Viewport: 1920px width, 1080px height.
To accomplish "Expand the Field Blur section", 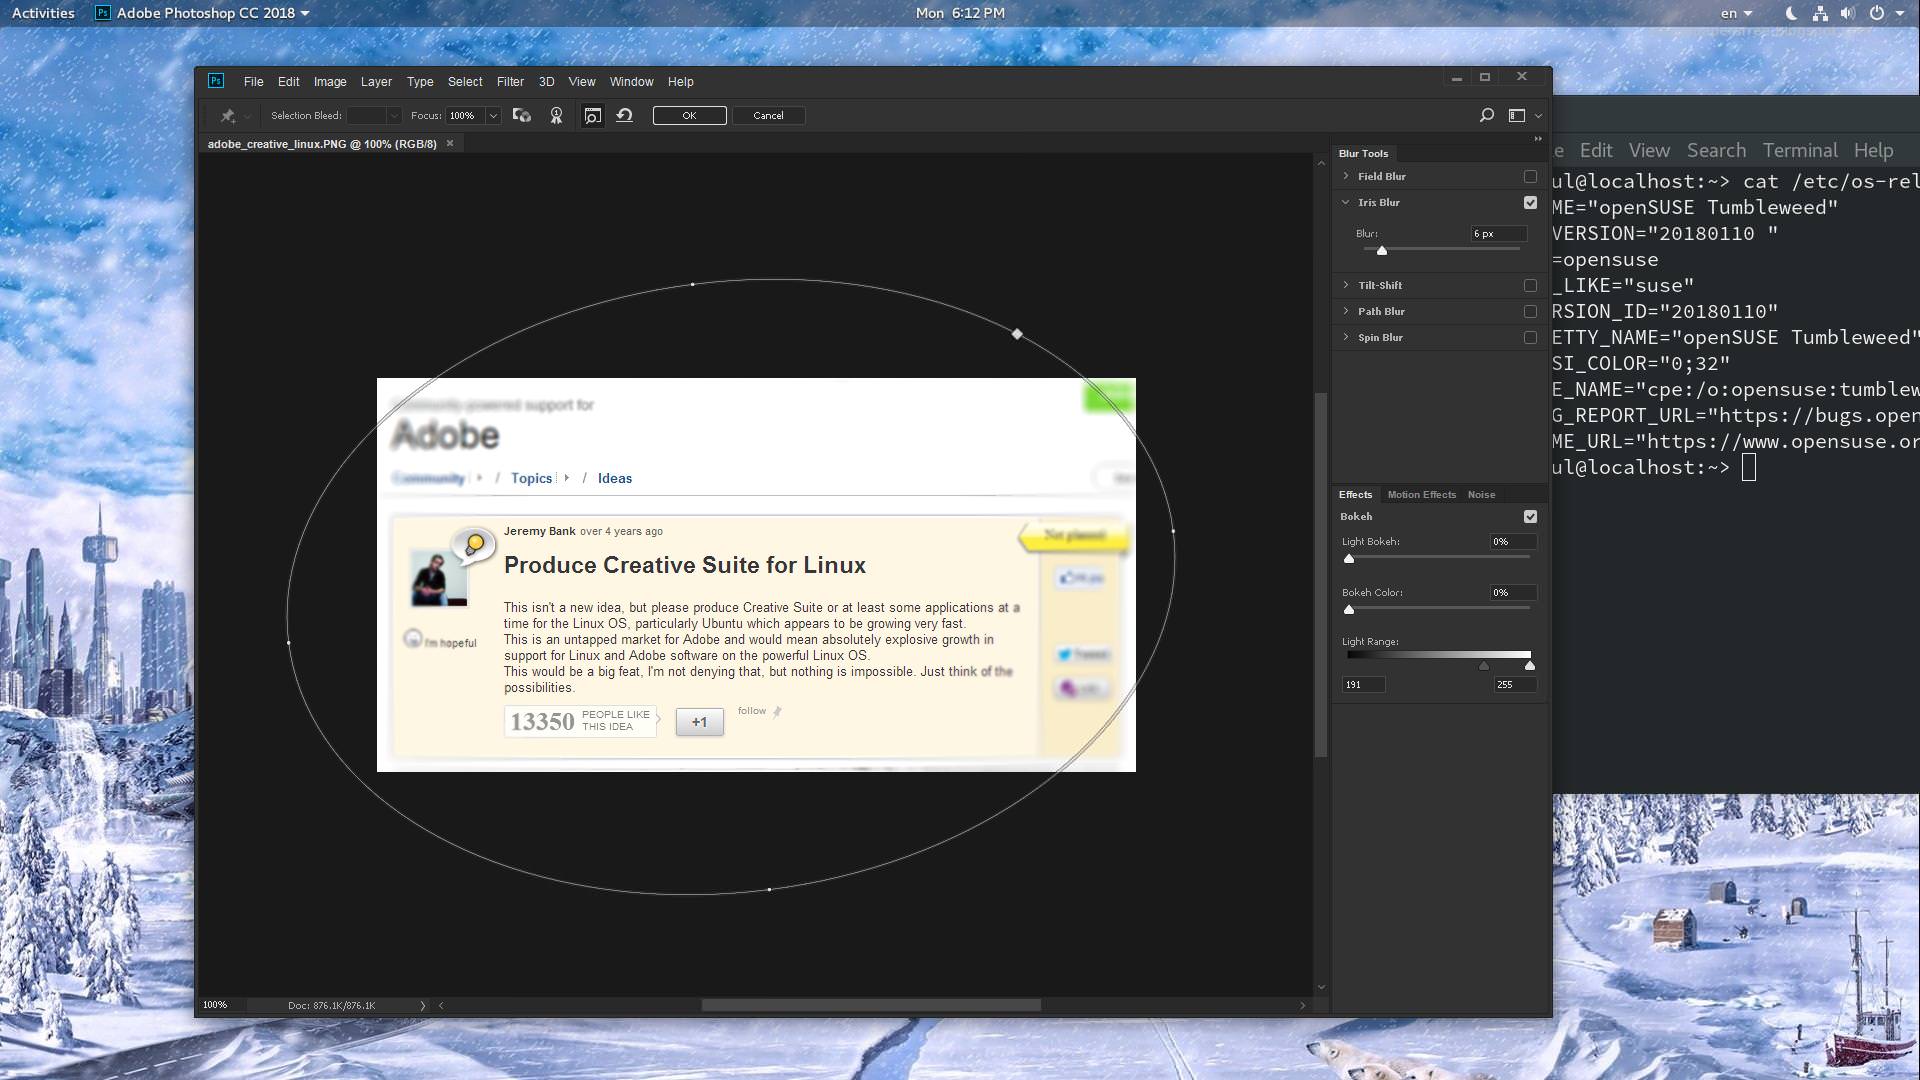I will click(1346, 177).
